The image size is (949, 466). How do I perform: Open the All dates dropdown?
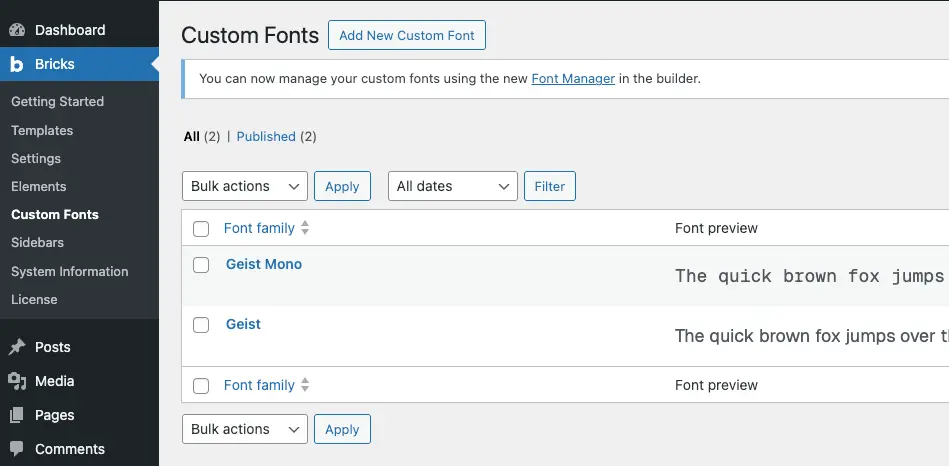click(453, 186)
